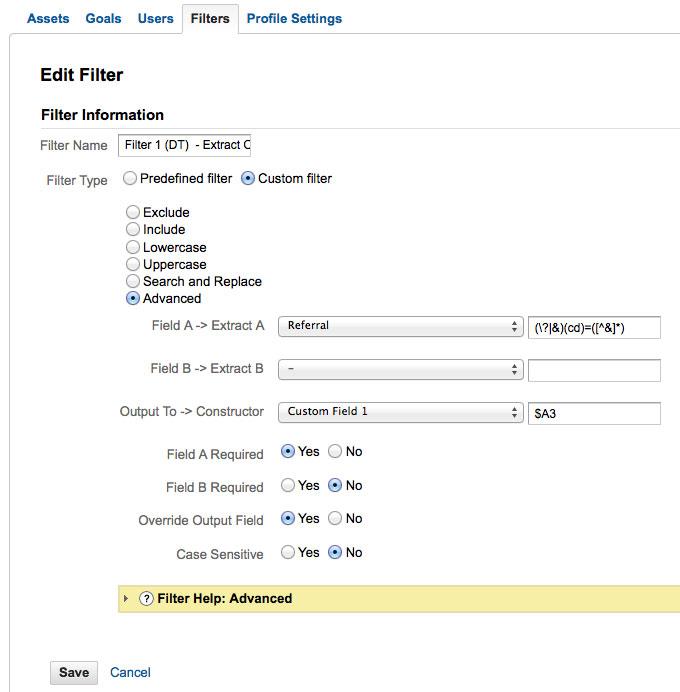Enable Case Sensitive by selecting Yes
680x692 pixels.
[288, 552]
